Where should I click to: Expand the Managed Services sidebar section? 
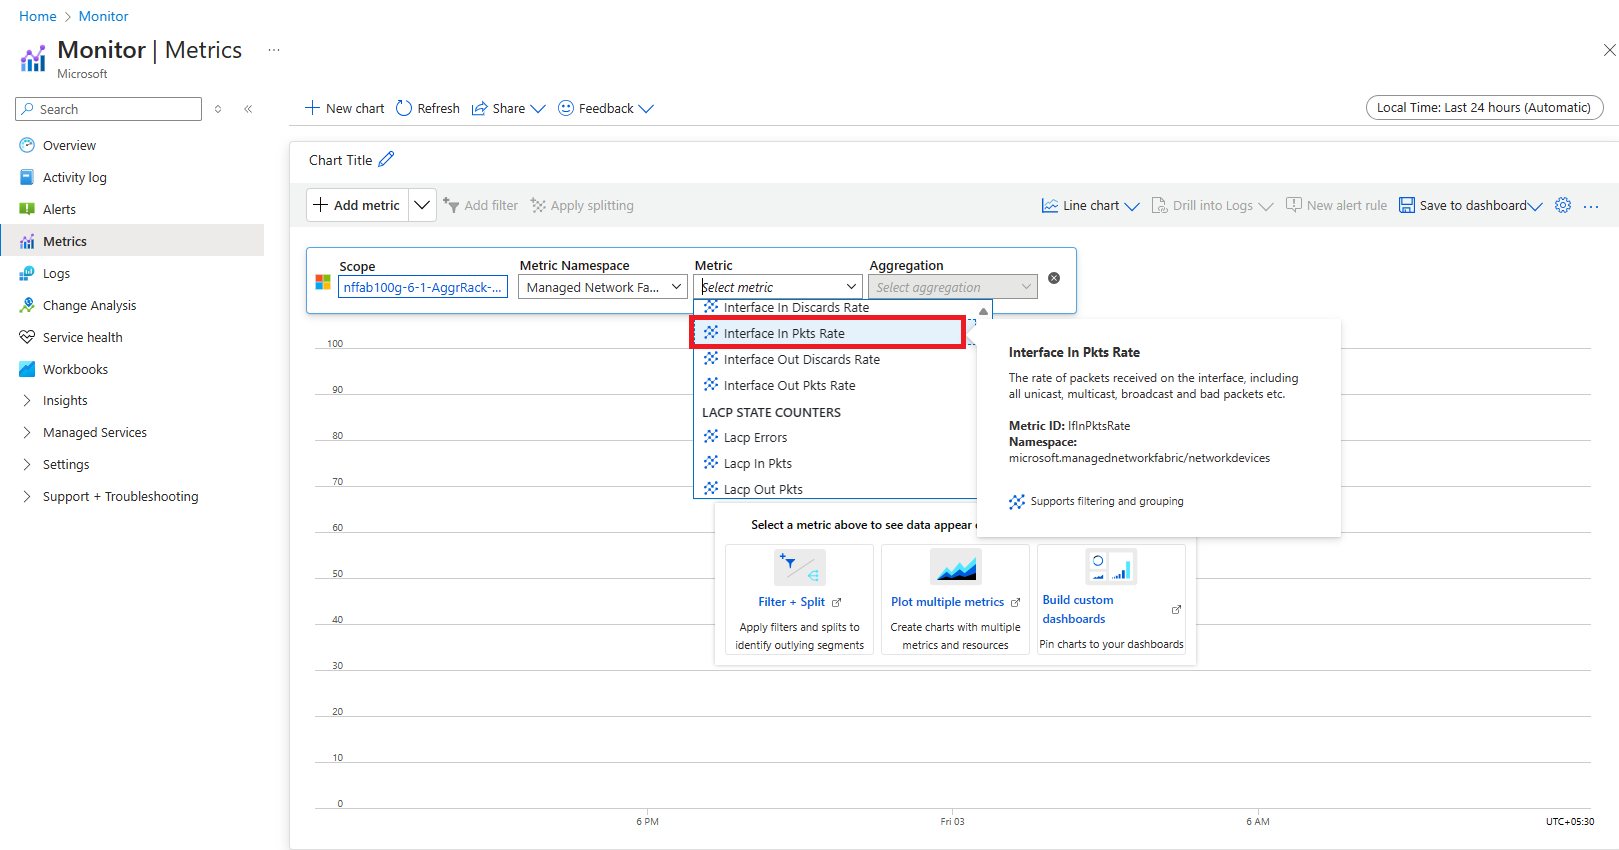[94, 432]
